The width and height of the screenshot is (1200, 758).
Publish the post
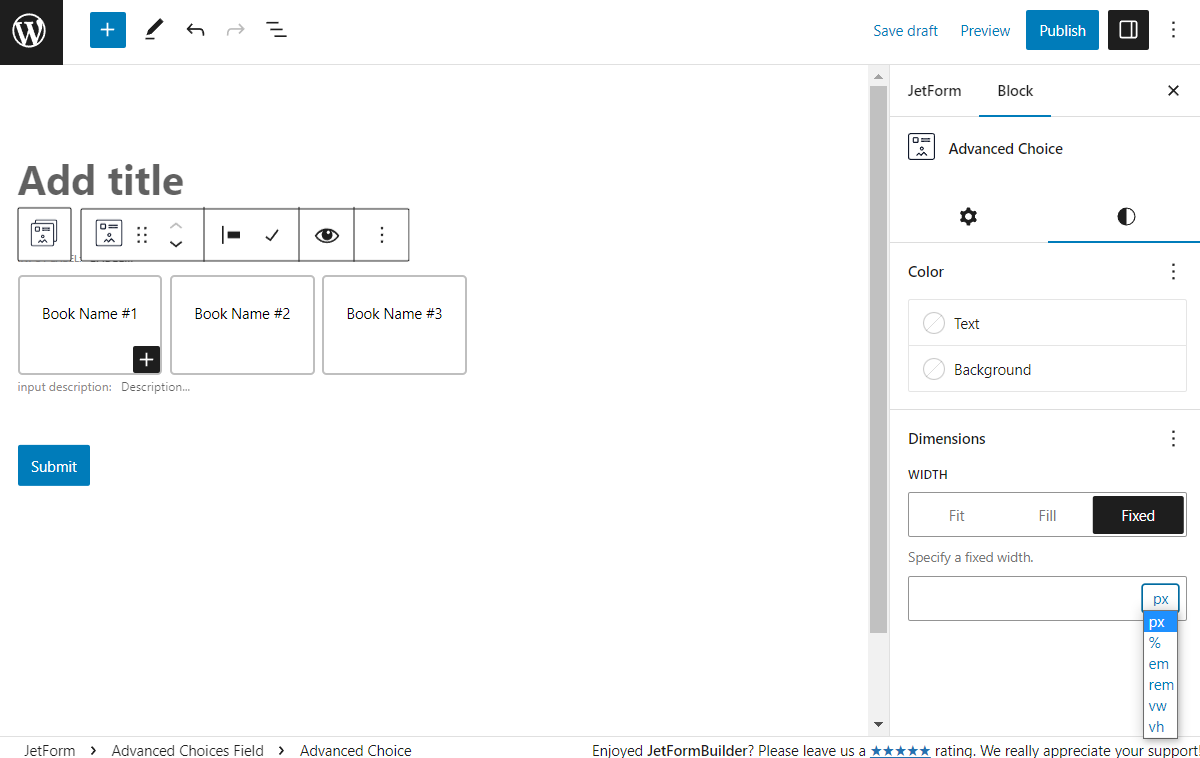pyautogui.click(x=1062, y=30)
